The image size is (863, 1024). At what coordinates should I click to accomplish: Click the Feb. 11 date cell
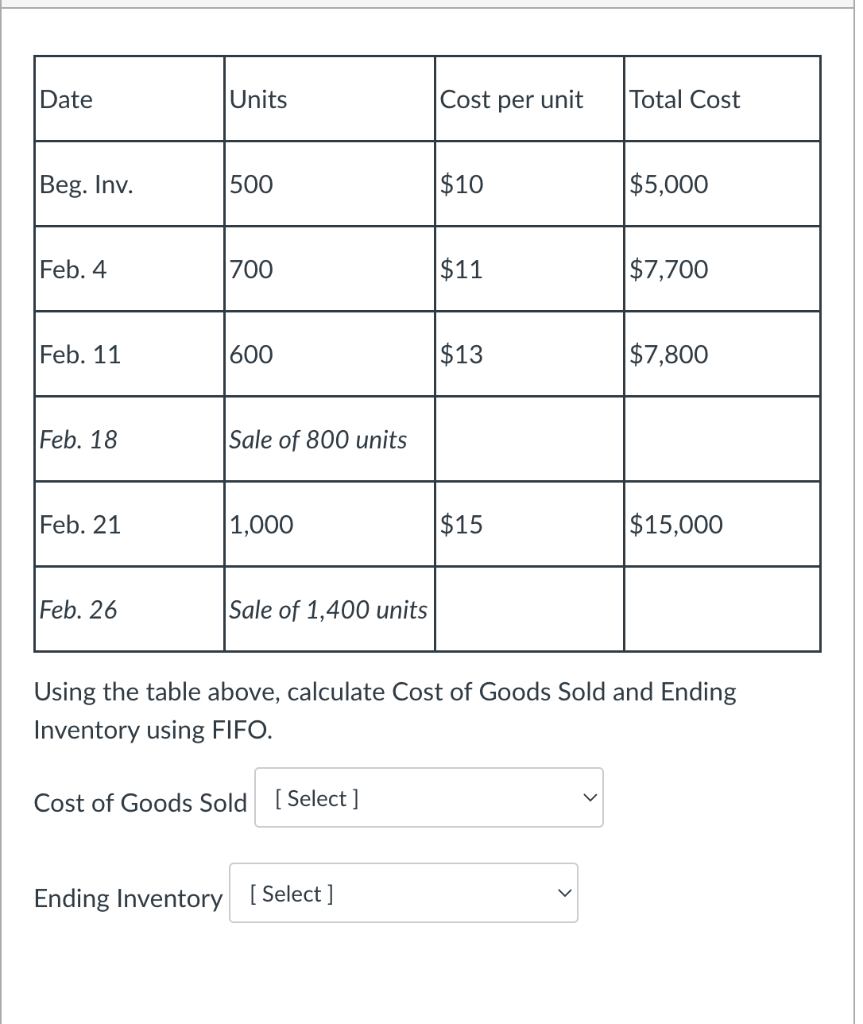tap(80, 353)
